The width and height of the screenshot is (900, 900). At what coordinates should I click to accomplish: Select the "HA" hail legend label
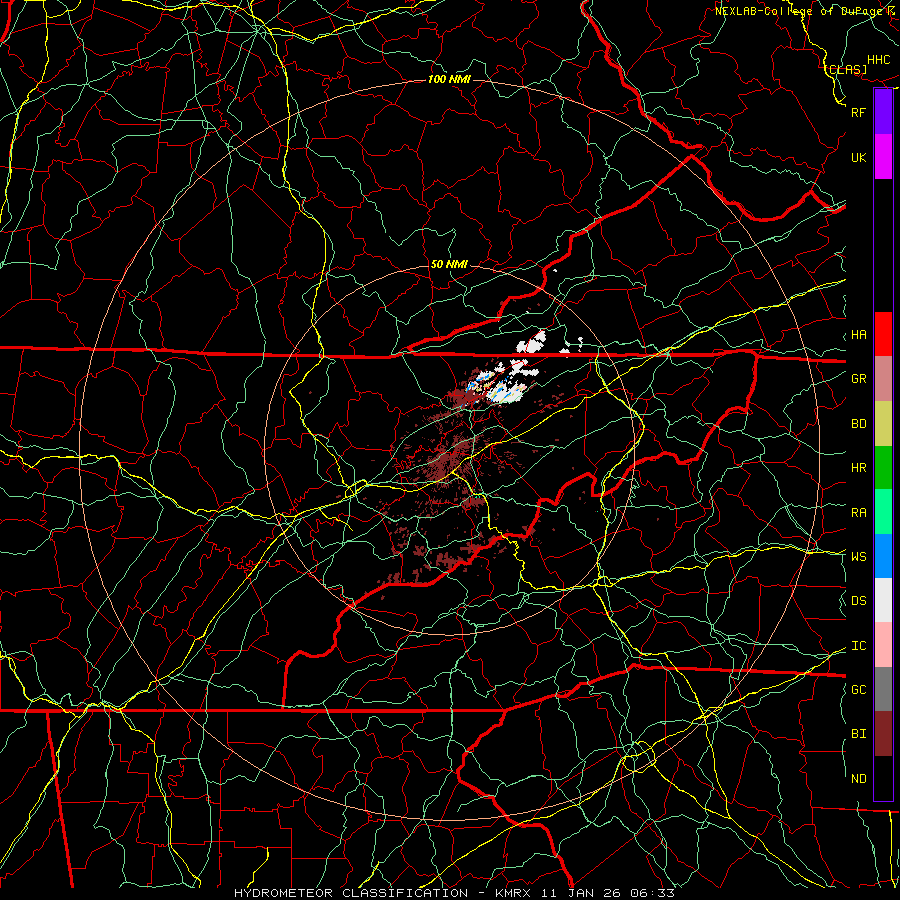coord(858,335)
